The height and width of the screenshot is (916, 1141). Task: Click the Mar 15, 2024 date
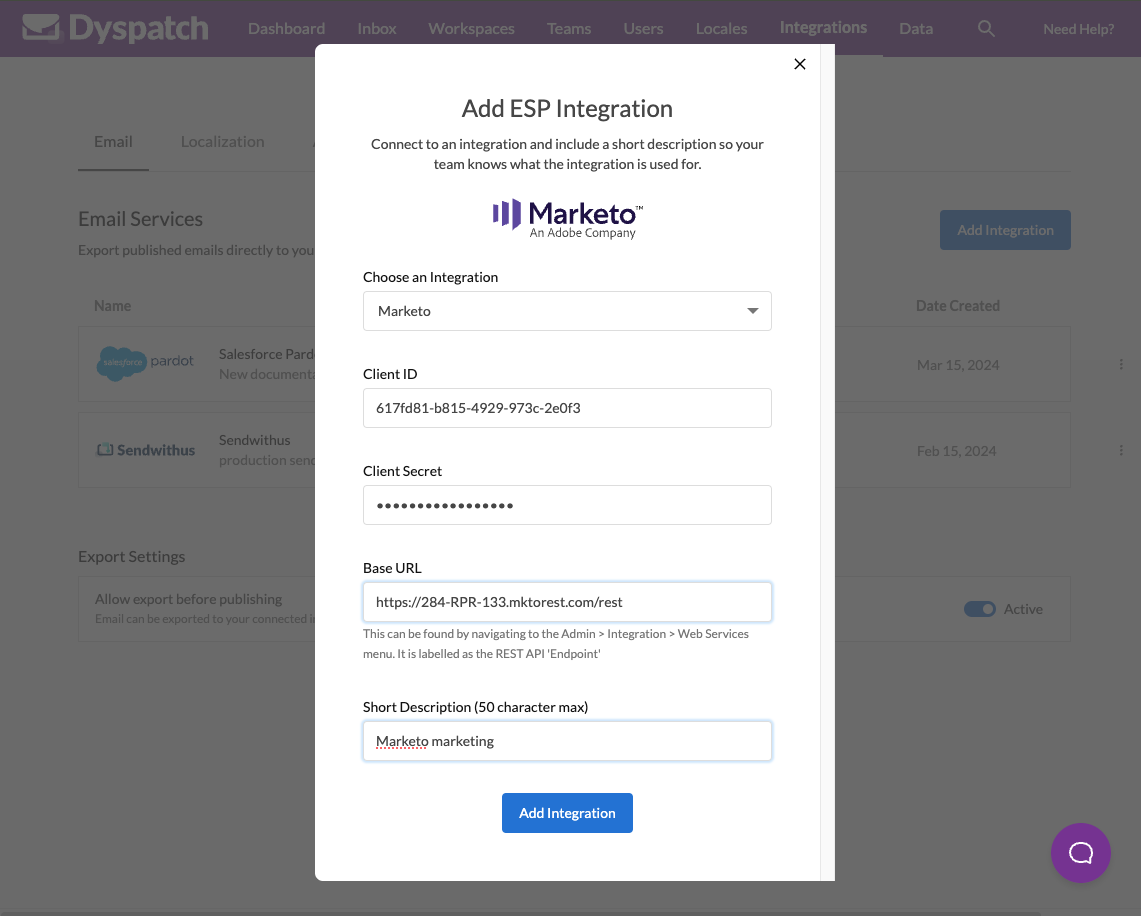[958, 365]
